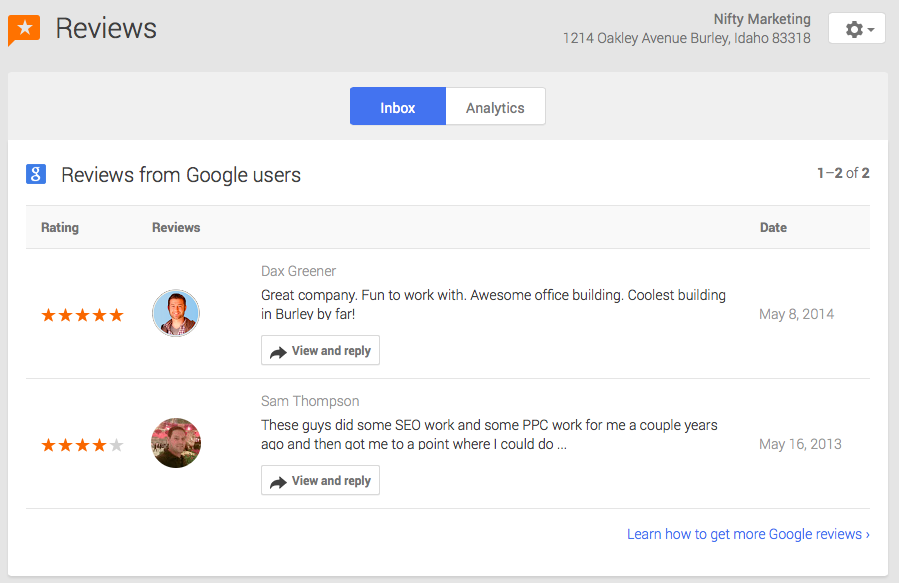Click the truncated Sam Thompson review text
The image size is (899, 583).
[x=489, y=434]
